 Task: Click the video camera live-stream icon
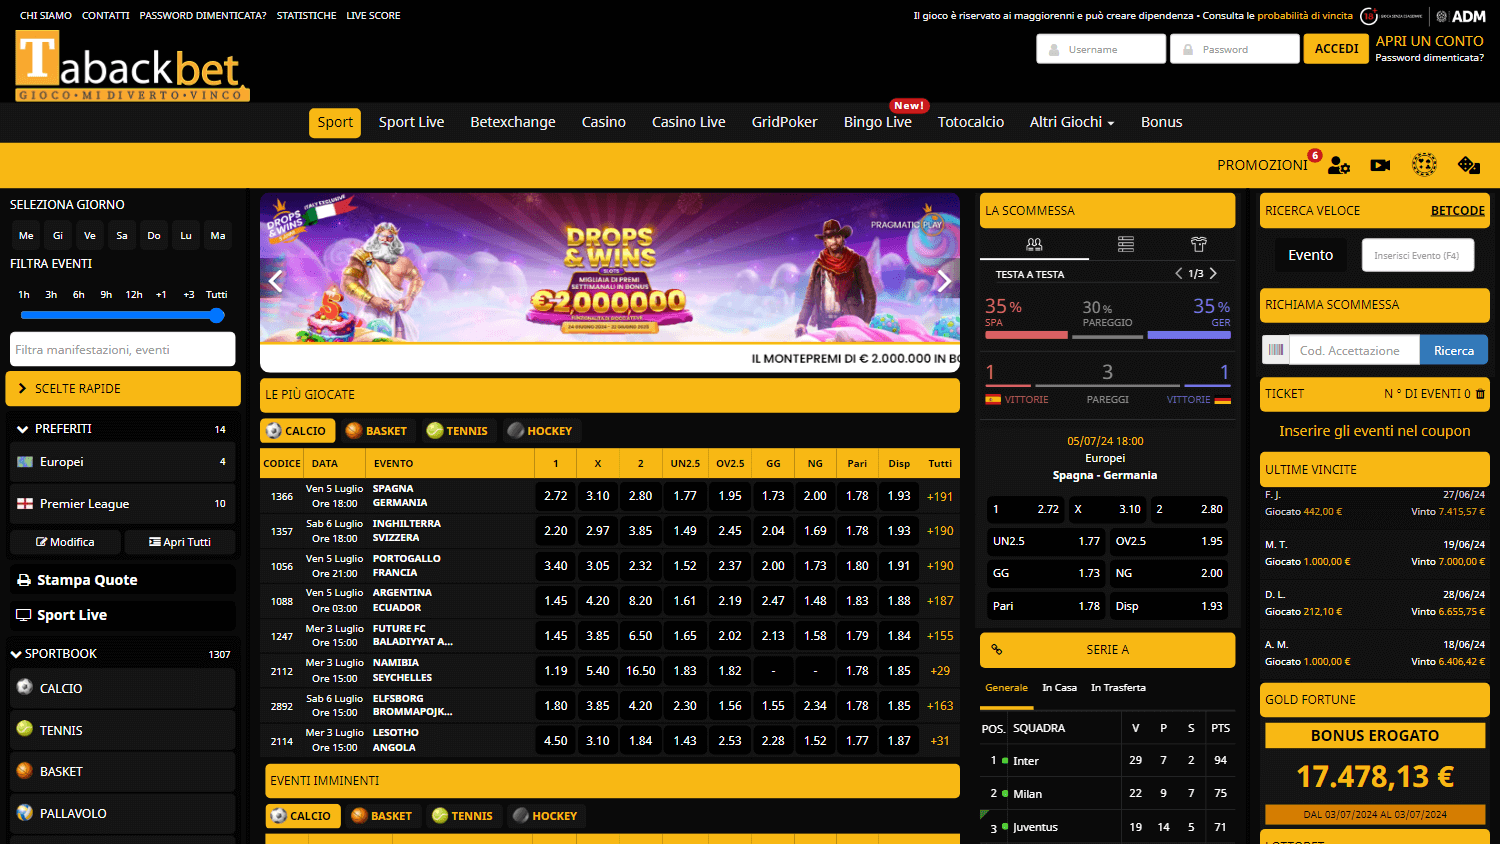click(1380, 165)
